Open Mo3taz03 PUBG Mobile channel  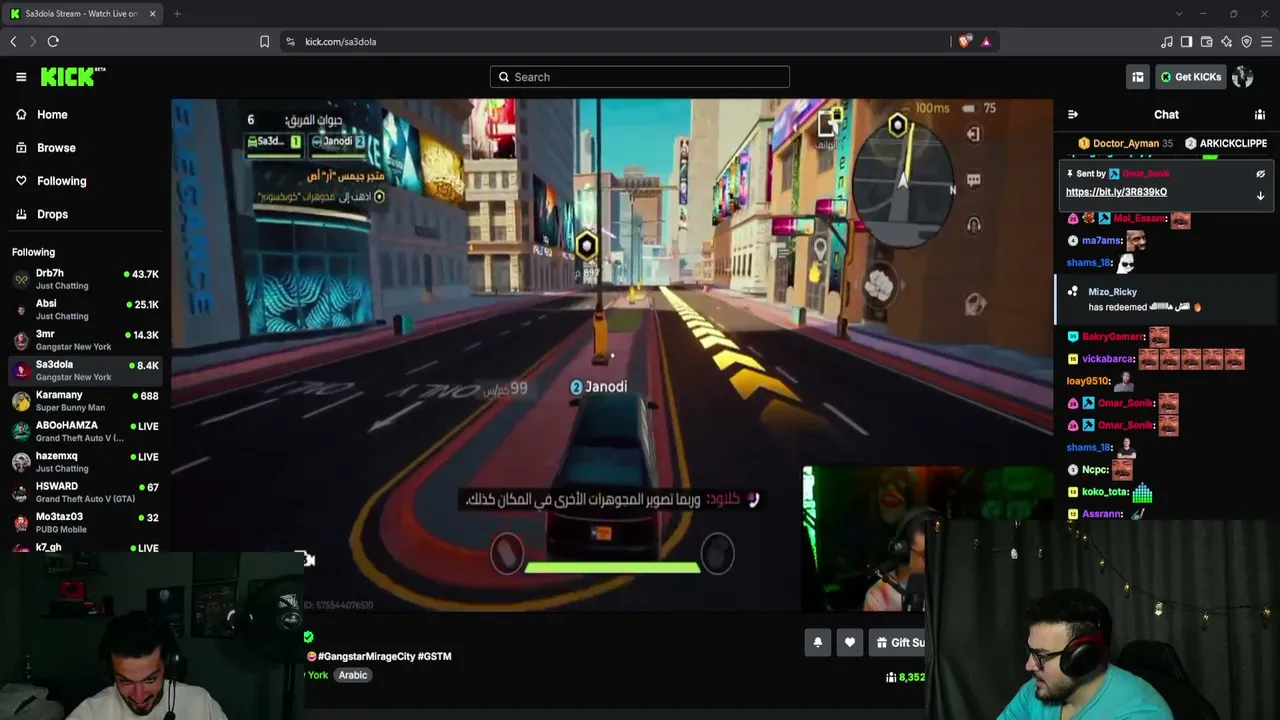(x=85, y=523)
